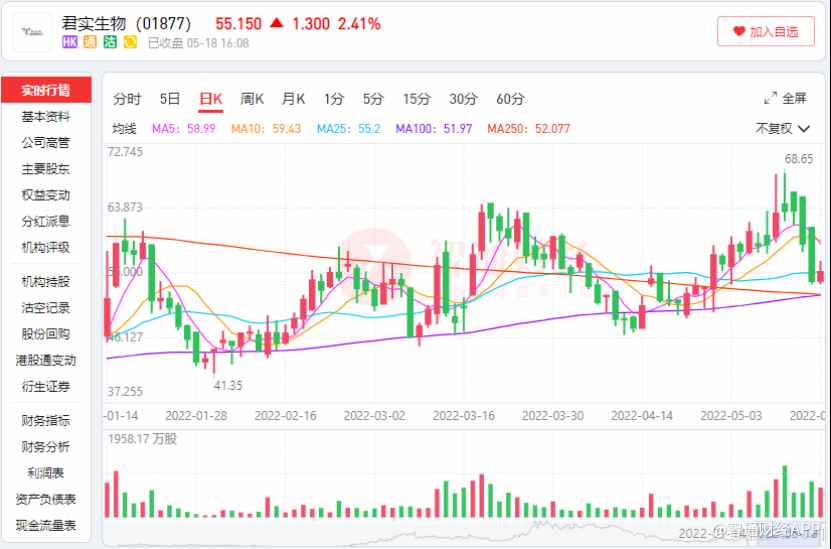Screen dimensions: 831x549
Task: Add stock to watchlist with 加入自选
Action: [766, 32]
